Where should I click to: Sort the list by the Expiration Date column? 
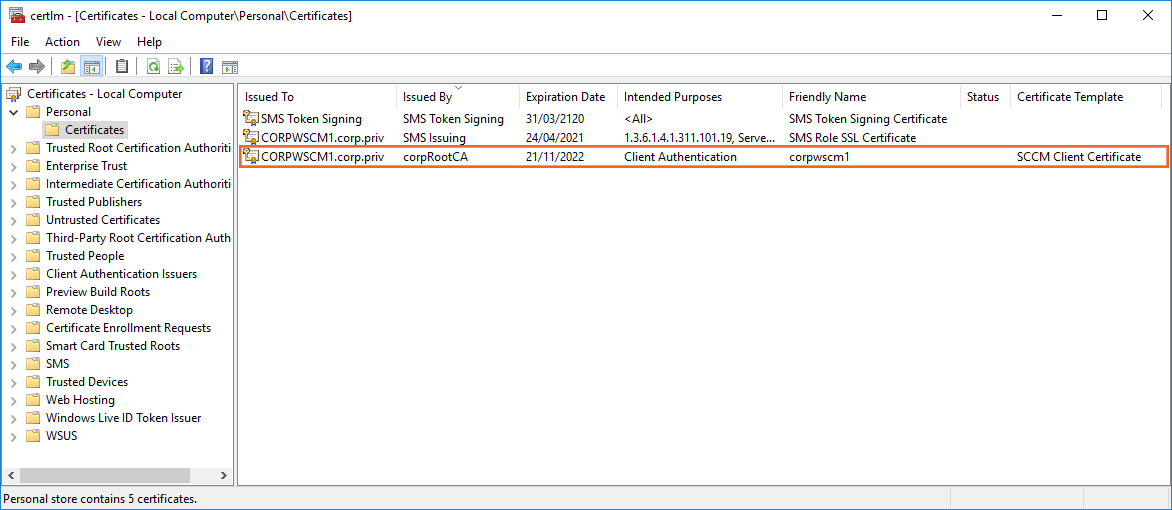click(565, 97)
